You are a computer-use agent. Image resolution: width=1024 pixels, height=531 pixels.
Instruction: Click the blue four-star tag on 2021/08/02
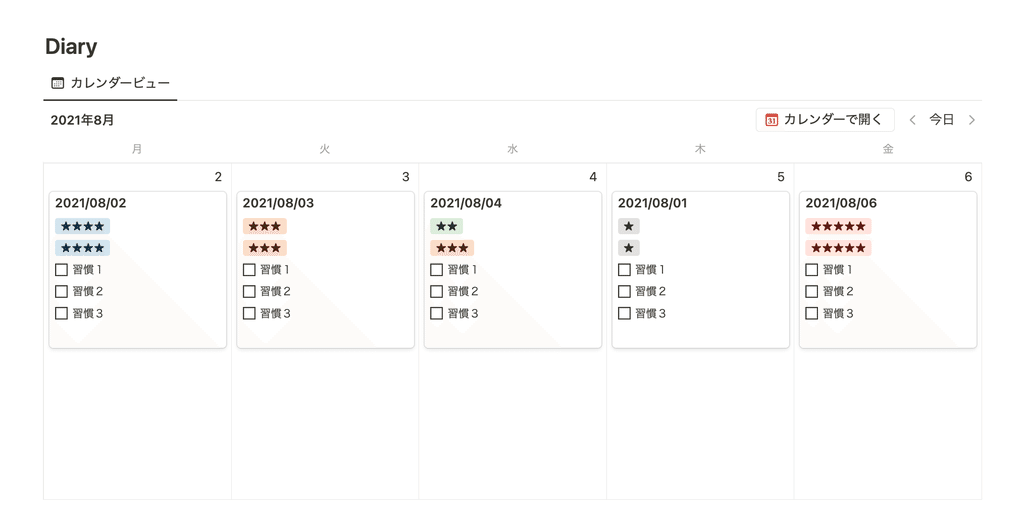[x=82, y=227]
